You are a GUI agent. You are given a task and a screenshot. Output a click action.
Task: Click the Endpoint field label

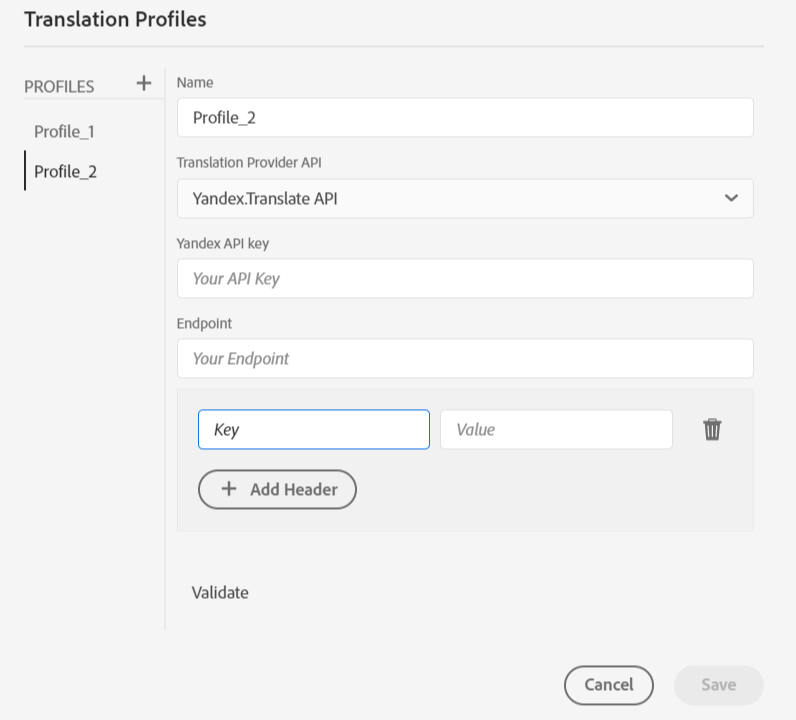(204, 323)
